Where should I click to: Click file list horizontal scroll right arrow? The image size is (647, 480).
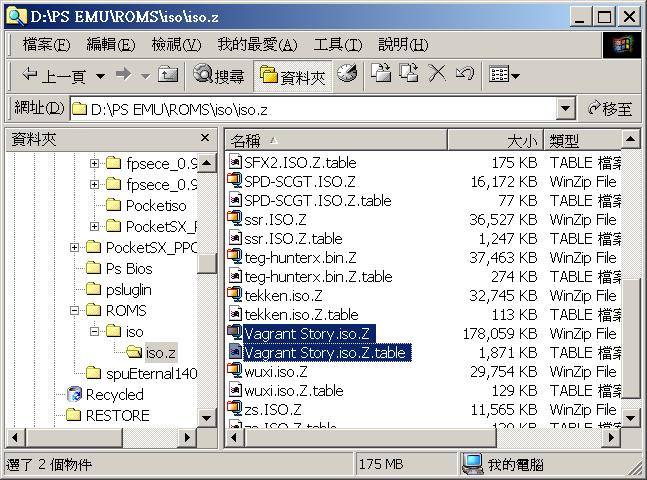point(612,437)
